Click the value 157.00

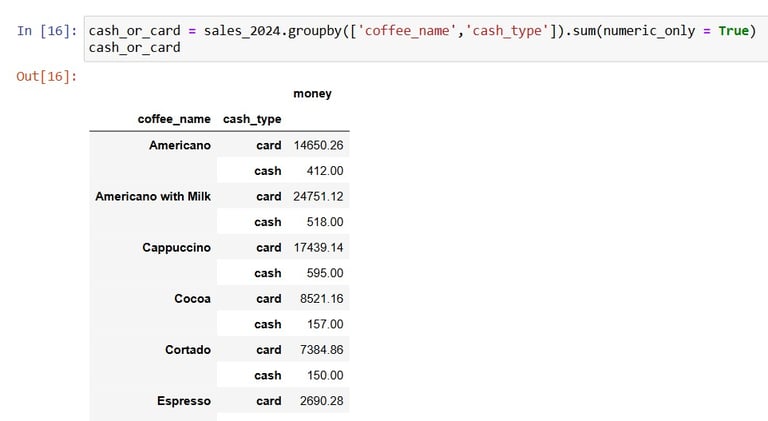(325, 324)
